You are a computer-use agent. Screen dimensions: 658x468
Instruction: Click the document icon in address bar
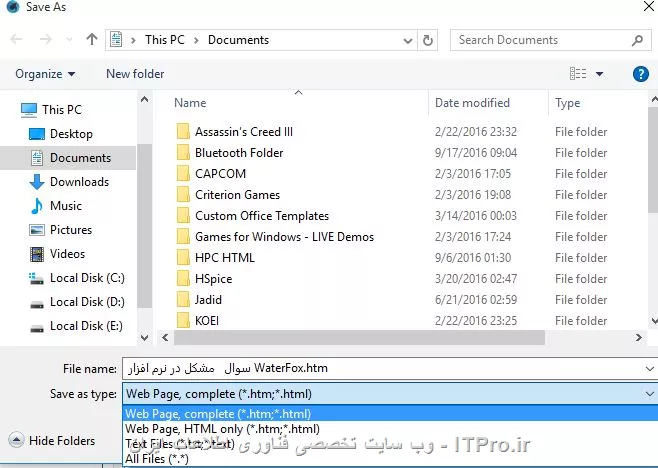tap(116, 39)
